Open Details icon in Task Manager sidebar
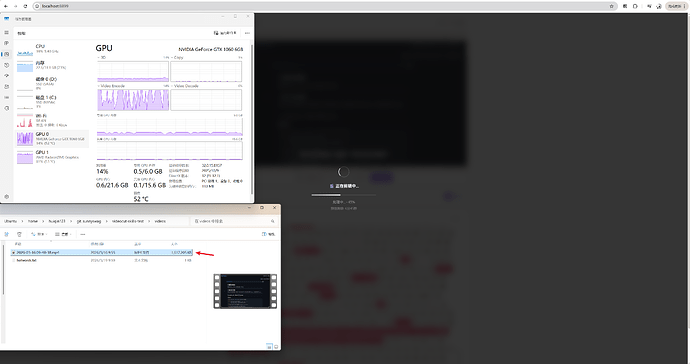 tap(7, 97)
